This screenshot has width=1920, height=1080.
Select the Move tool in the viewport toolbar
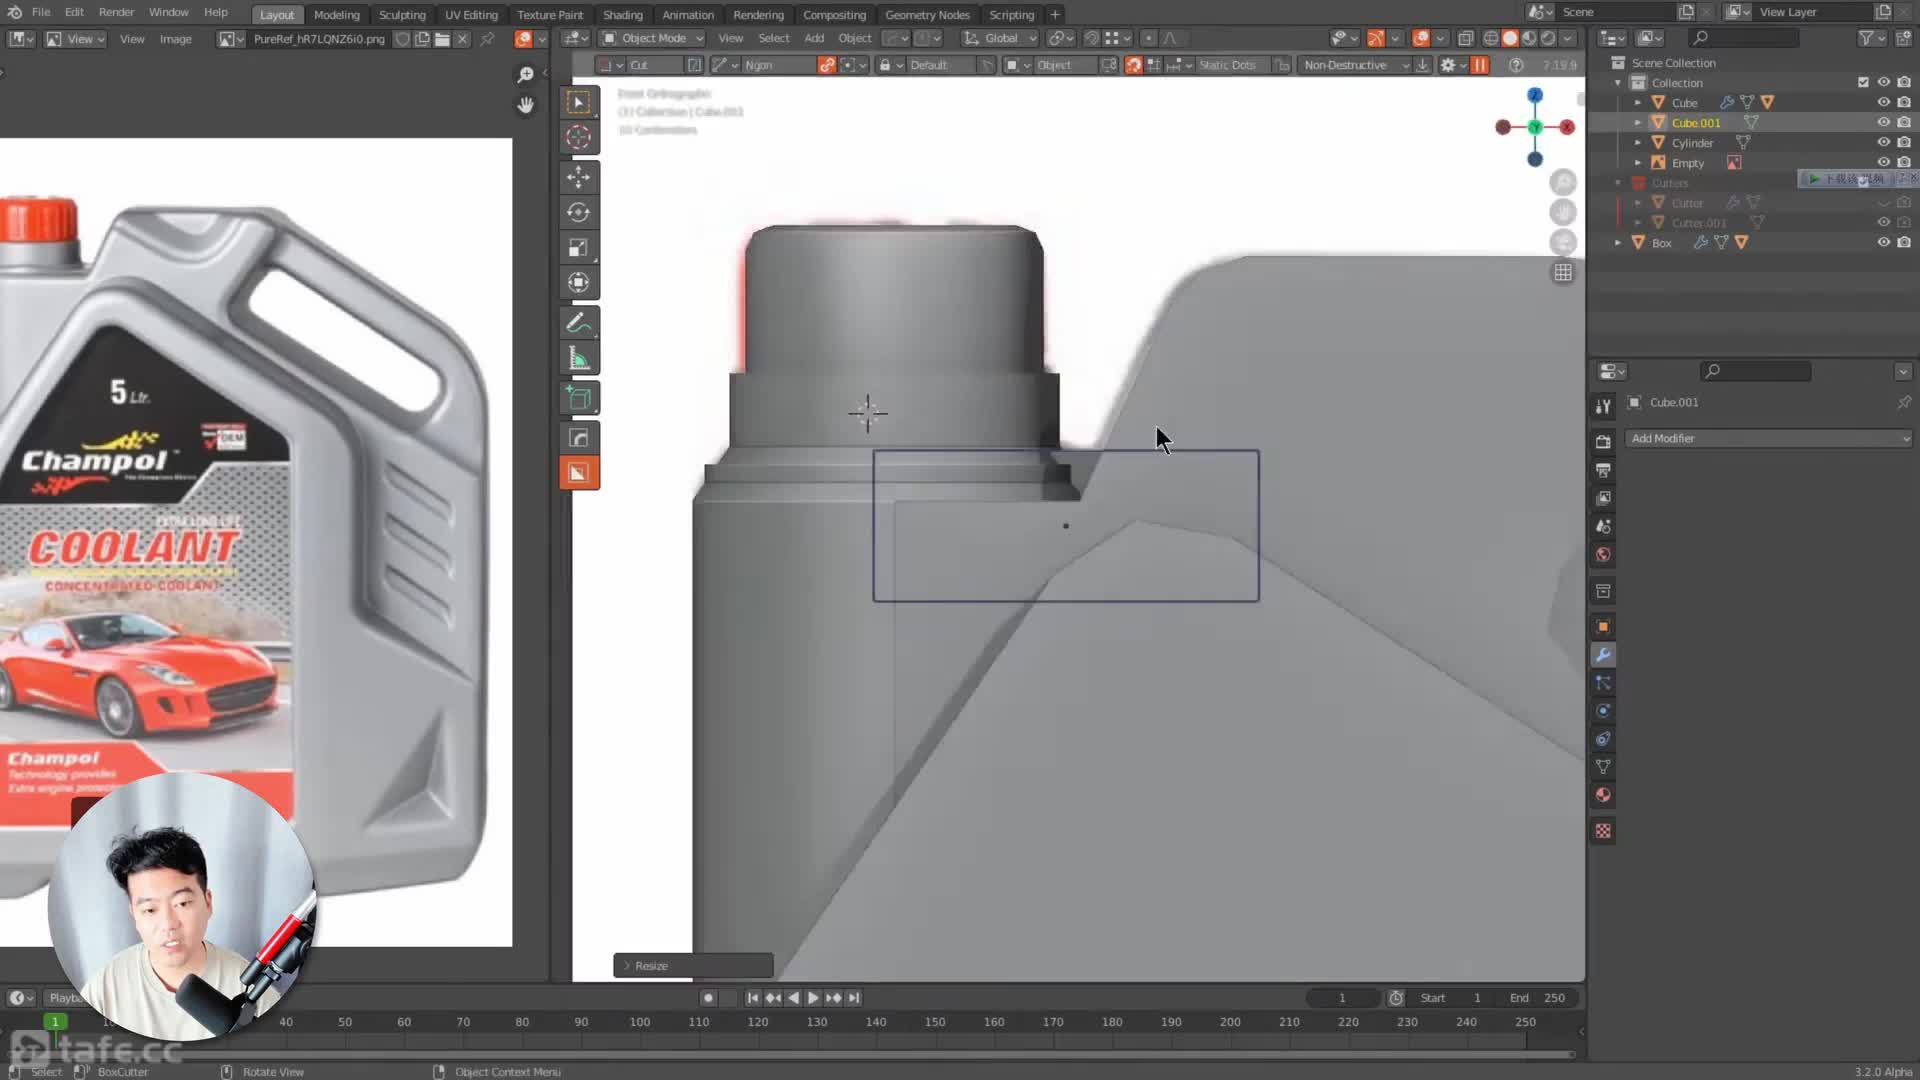(x=580, y=177)
